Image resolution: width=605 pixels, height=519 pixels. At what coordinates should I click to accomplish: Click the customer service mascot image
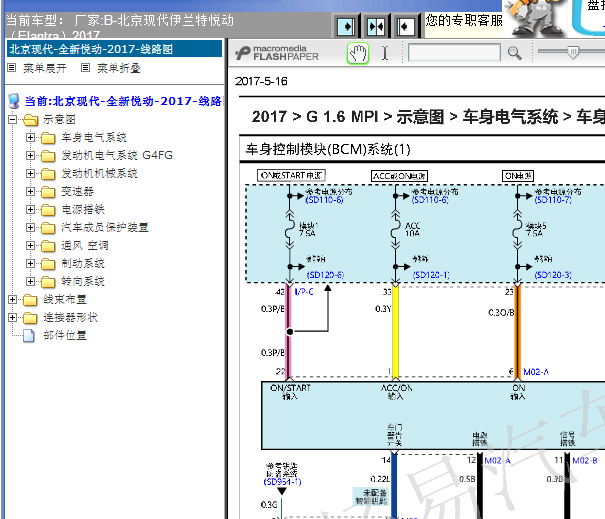(x=536, y=19)
